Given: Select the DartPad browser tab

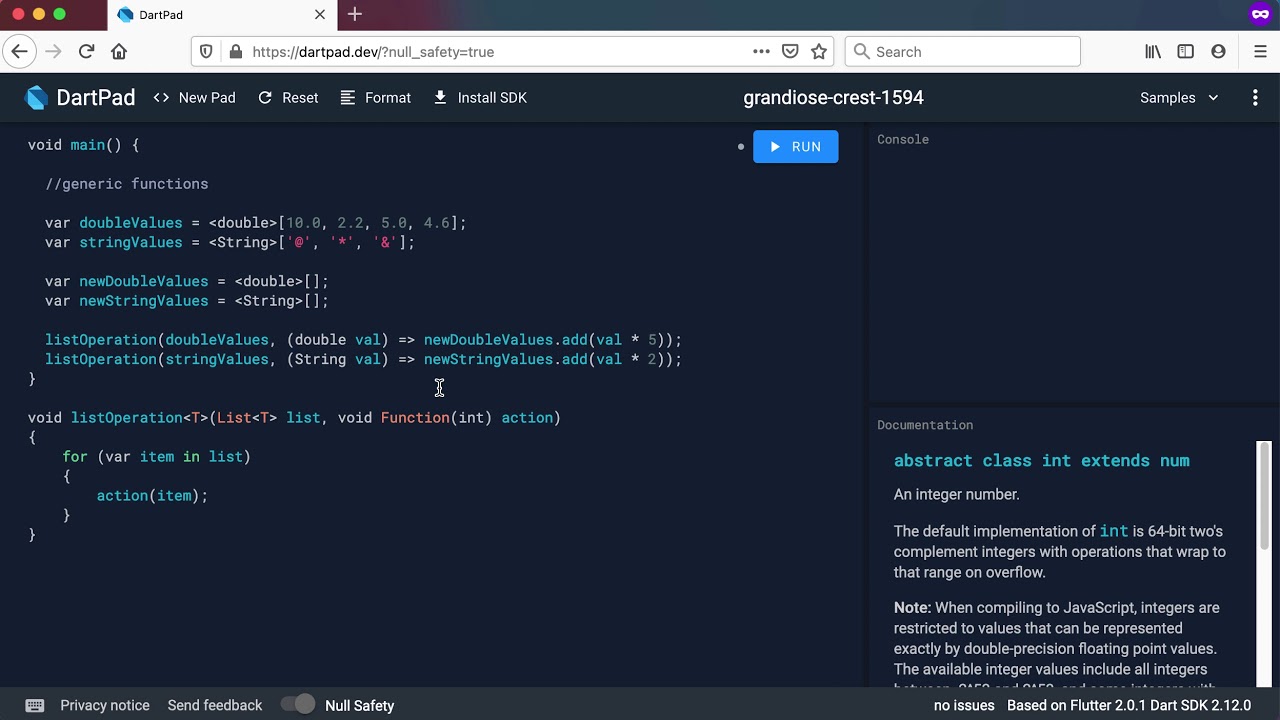Looking at the screenshot, I should point(222,14).
